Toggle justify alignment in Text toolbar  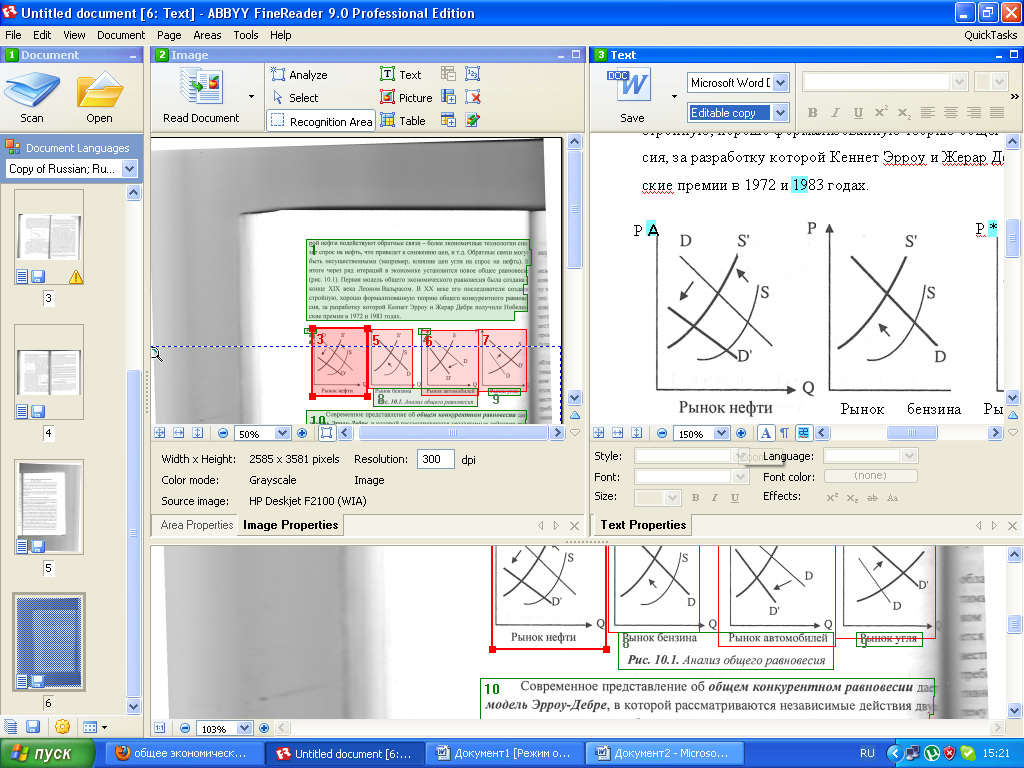pos(997,112)
